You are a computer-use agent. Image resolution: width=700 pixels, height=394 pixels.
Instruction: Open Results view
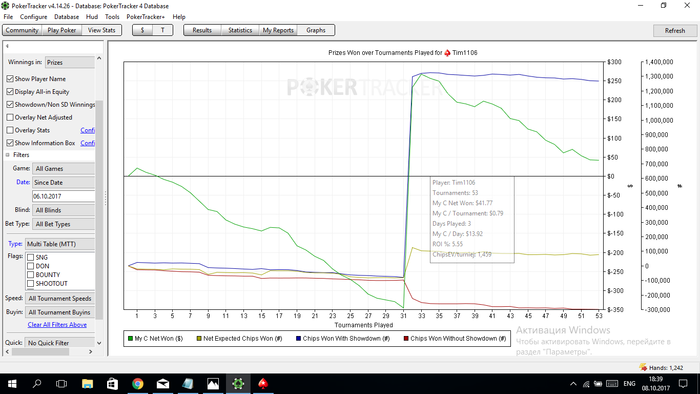coord(202,30)
